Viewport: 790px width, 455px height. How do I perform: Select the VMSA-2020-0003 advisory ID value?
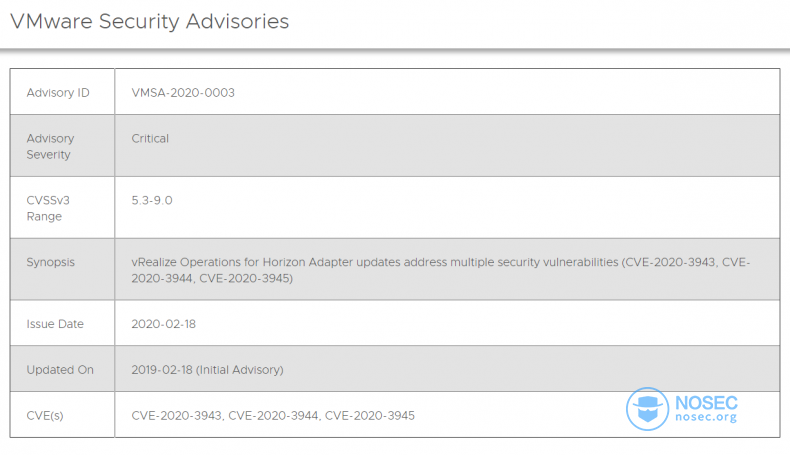click(183, 93)
